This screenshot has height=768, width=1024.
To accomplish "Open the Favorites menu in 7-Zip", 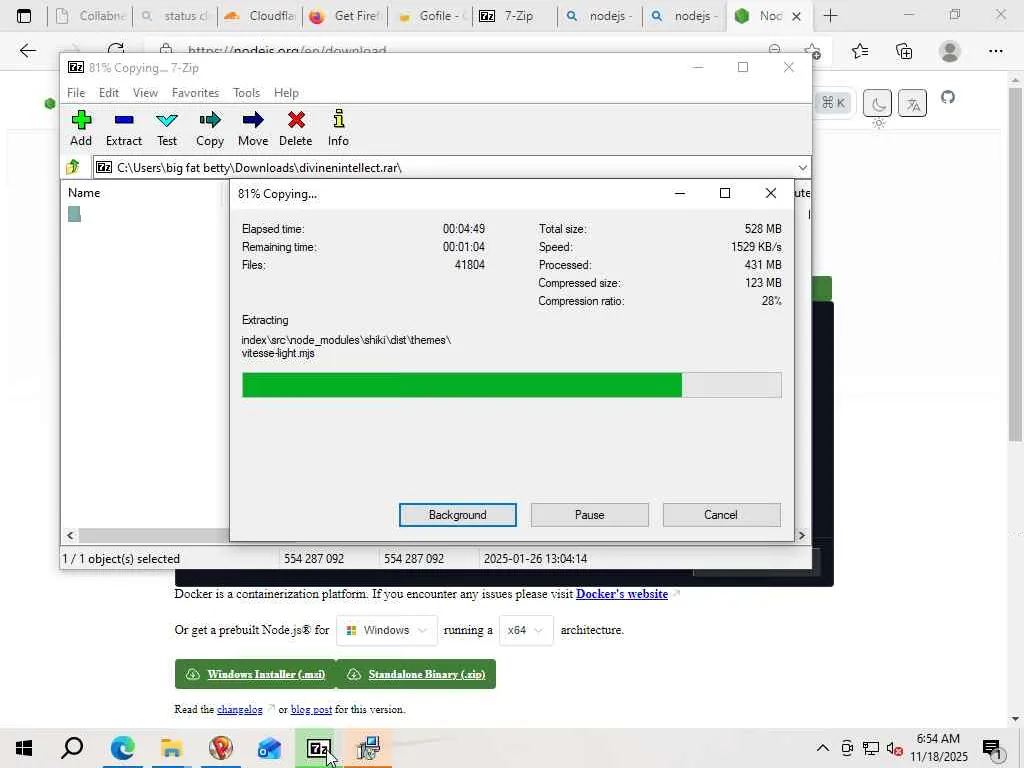I will click(x=195, y=93).
